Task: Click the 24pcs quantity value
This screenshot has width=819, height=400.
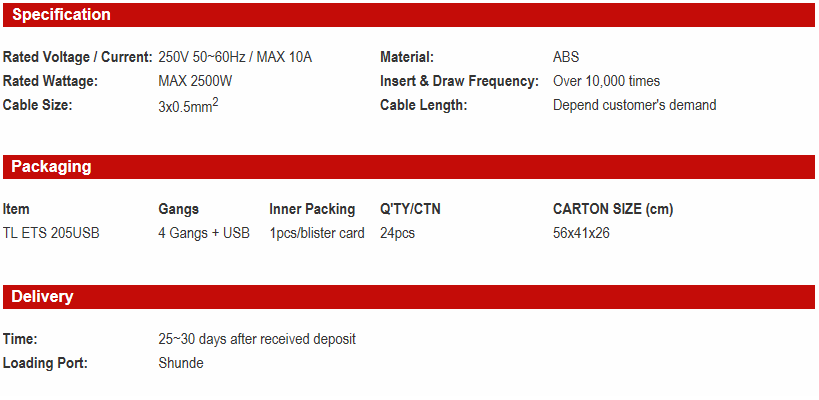Action: [x=397, y=233]
